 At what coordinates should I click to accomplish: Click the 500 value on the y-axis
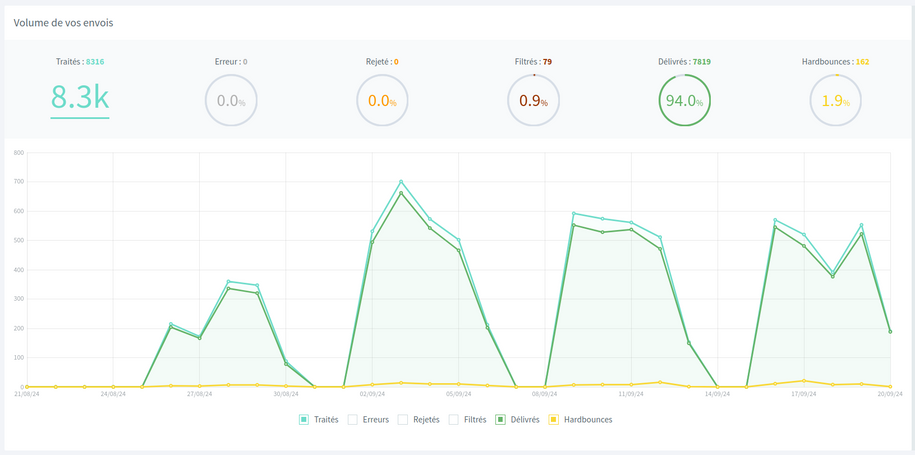point(18,240)
